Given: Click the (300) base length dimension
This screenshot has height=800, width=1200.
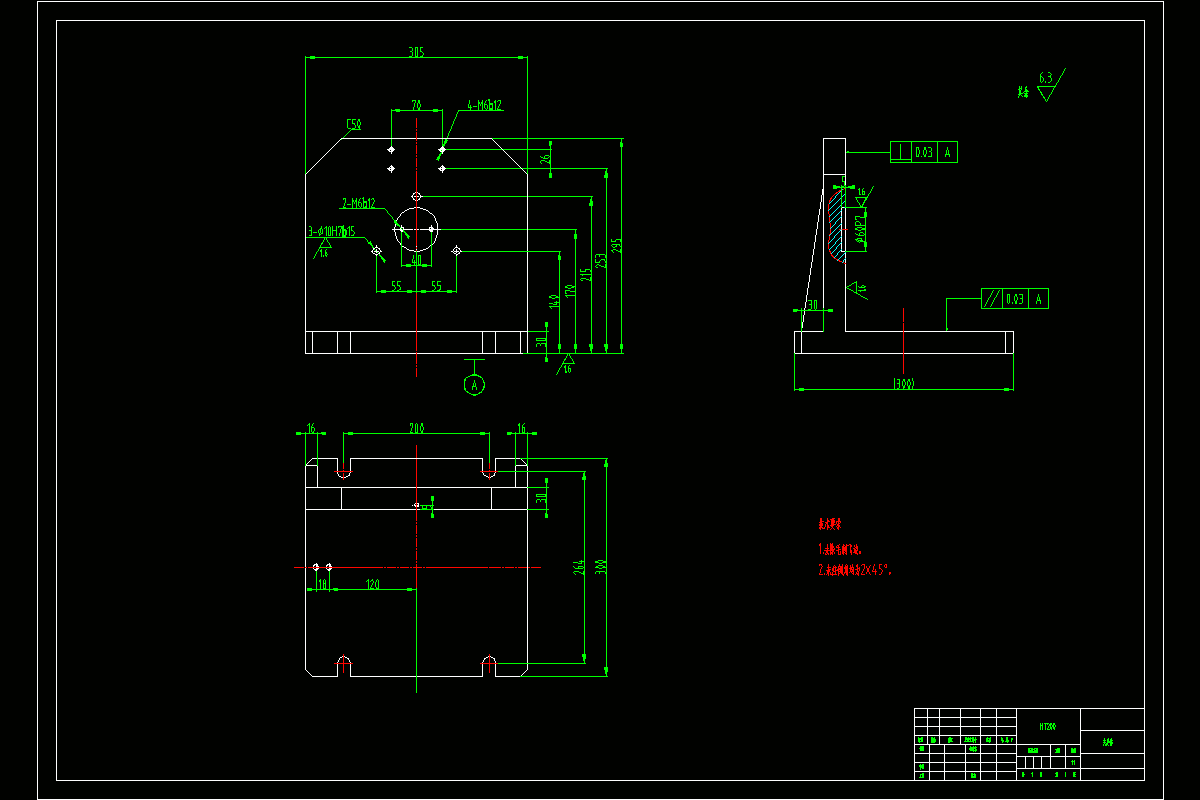Looking at the screenshot, I should pyautogui.click(x=904, y=383).
